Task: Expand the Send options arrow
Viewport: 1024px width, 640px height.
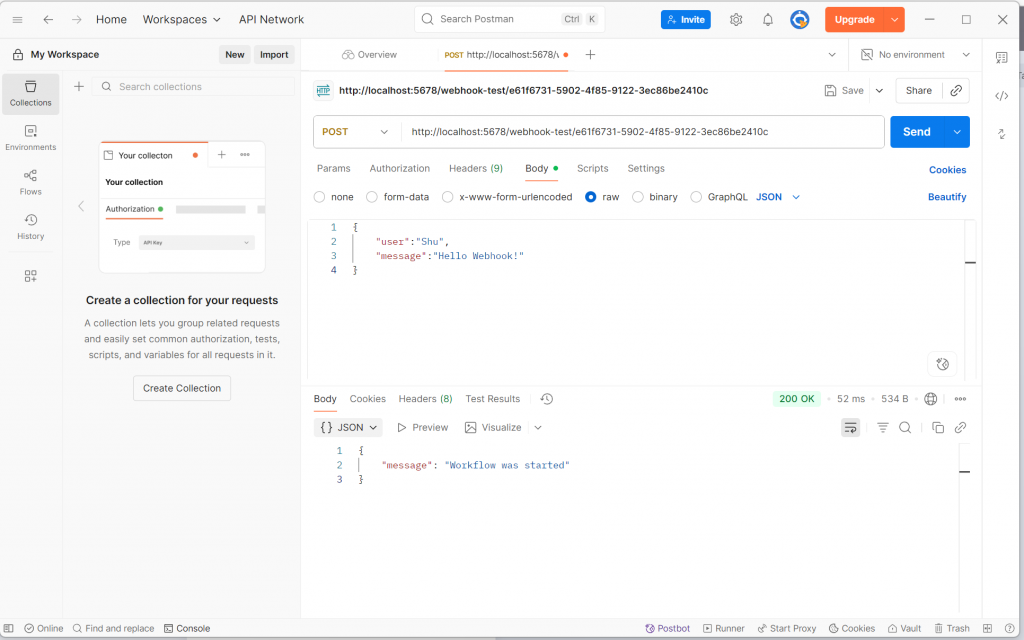Action: pos(957,132)
